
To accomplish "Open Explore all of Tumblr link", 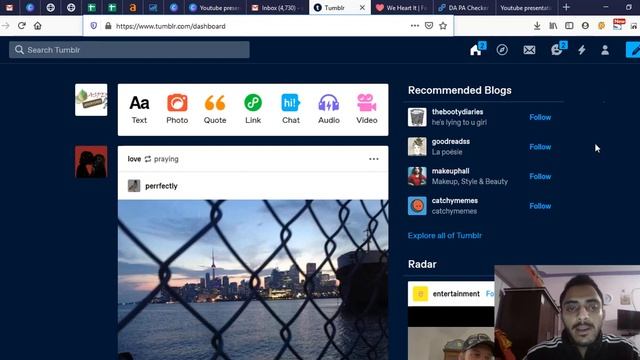I will 444,236.
